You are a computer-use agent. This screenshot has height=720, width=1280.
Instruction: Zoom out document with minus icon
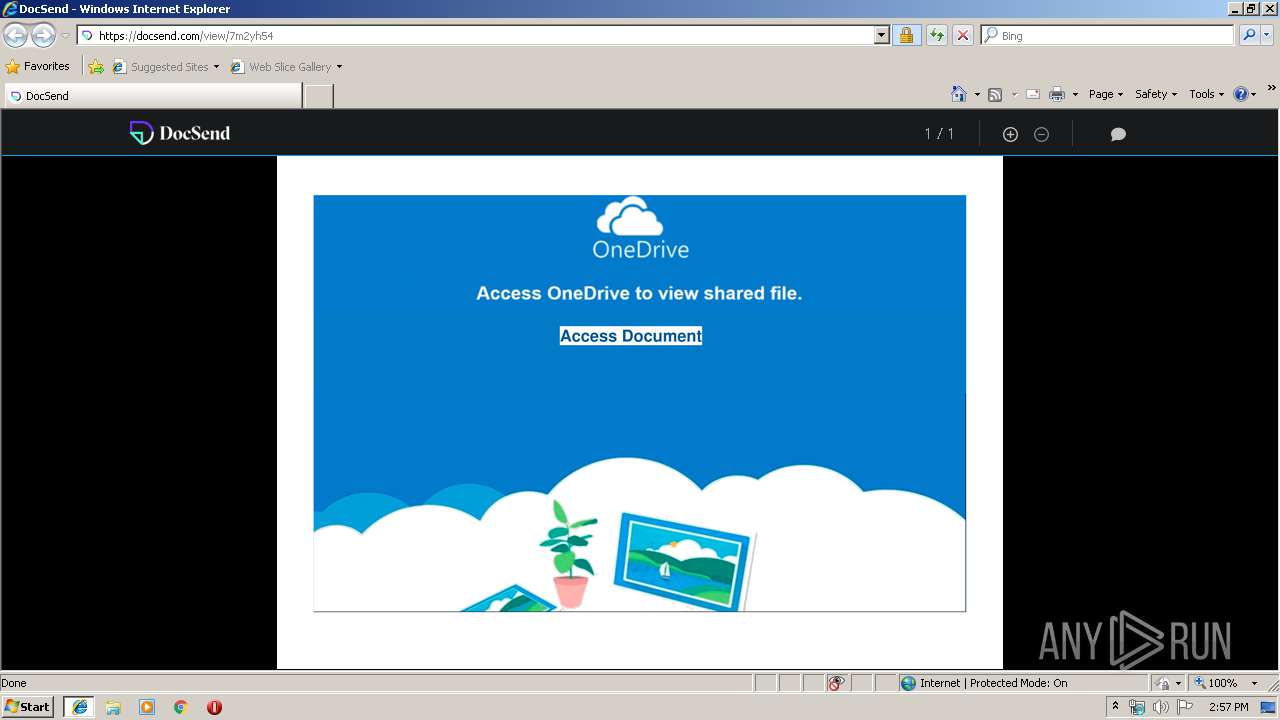point(1041,134)
